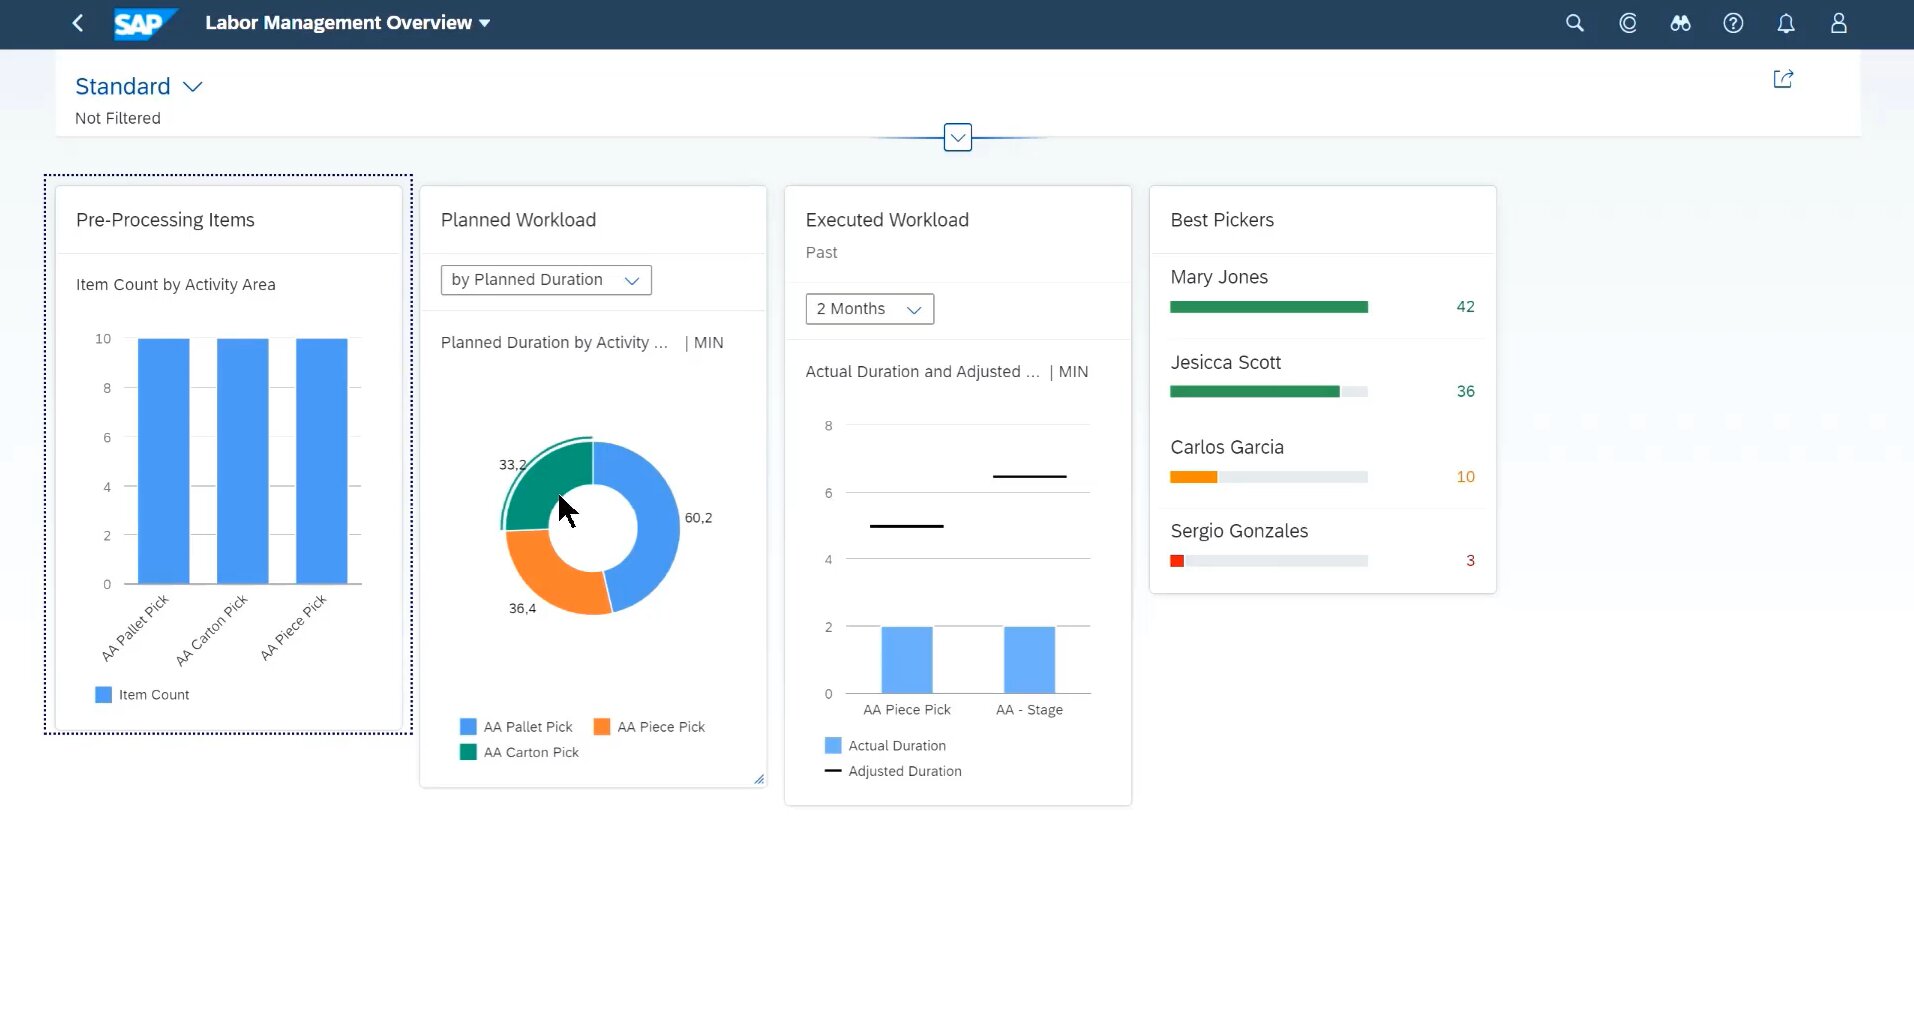Screen dimensions: 1914x1023
Task: Click Mary Jones green progress bar
Action: [1268, 307]
